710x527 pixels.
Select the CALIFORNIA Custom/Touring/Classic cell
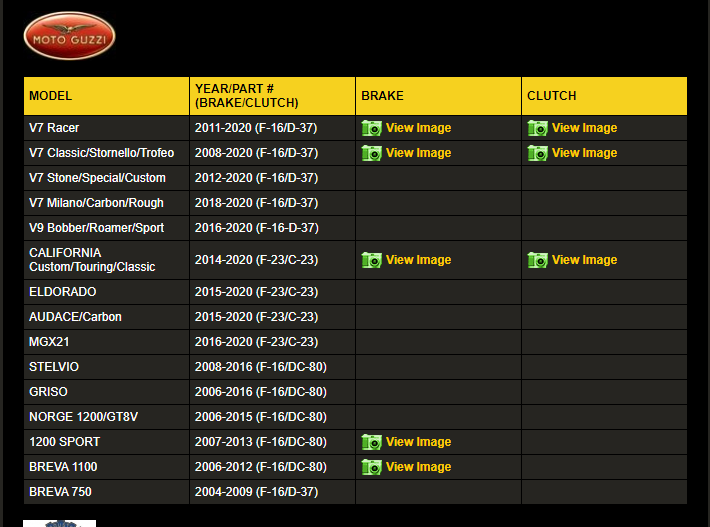[x=106, y=260]
